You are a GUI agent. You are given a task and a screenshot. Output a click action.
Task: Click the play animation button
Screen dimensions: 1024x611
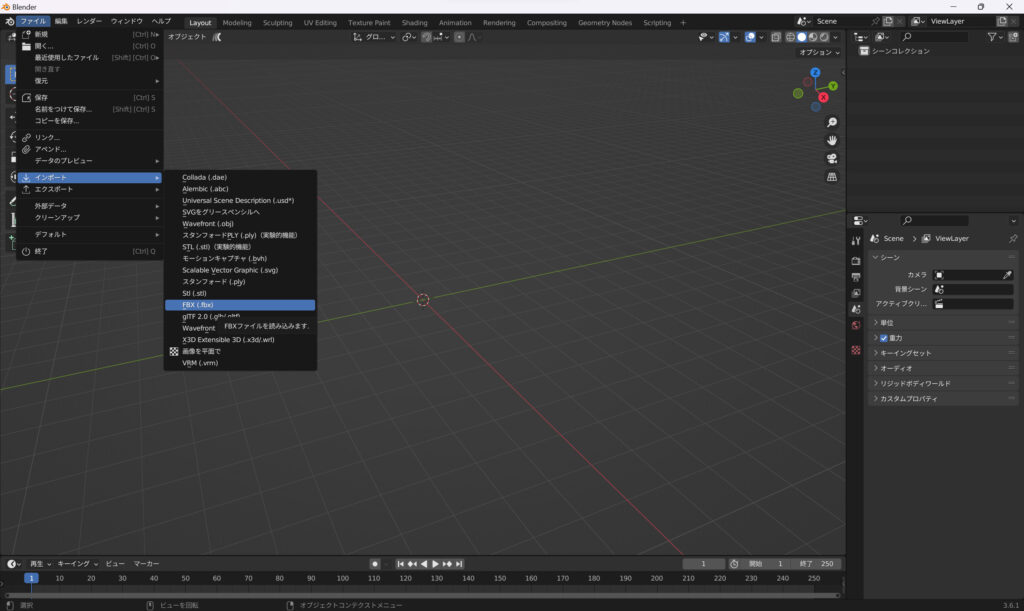[435, 564]
